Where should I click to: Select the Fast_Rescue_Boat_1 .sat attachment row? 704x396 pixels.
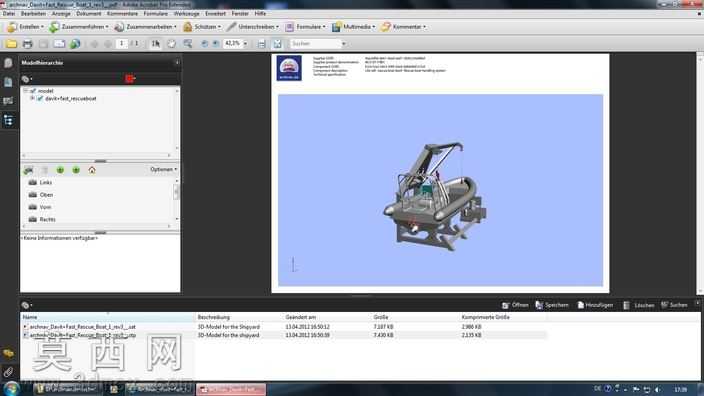[x=283, y=327]
